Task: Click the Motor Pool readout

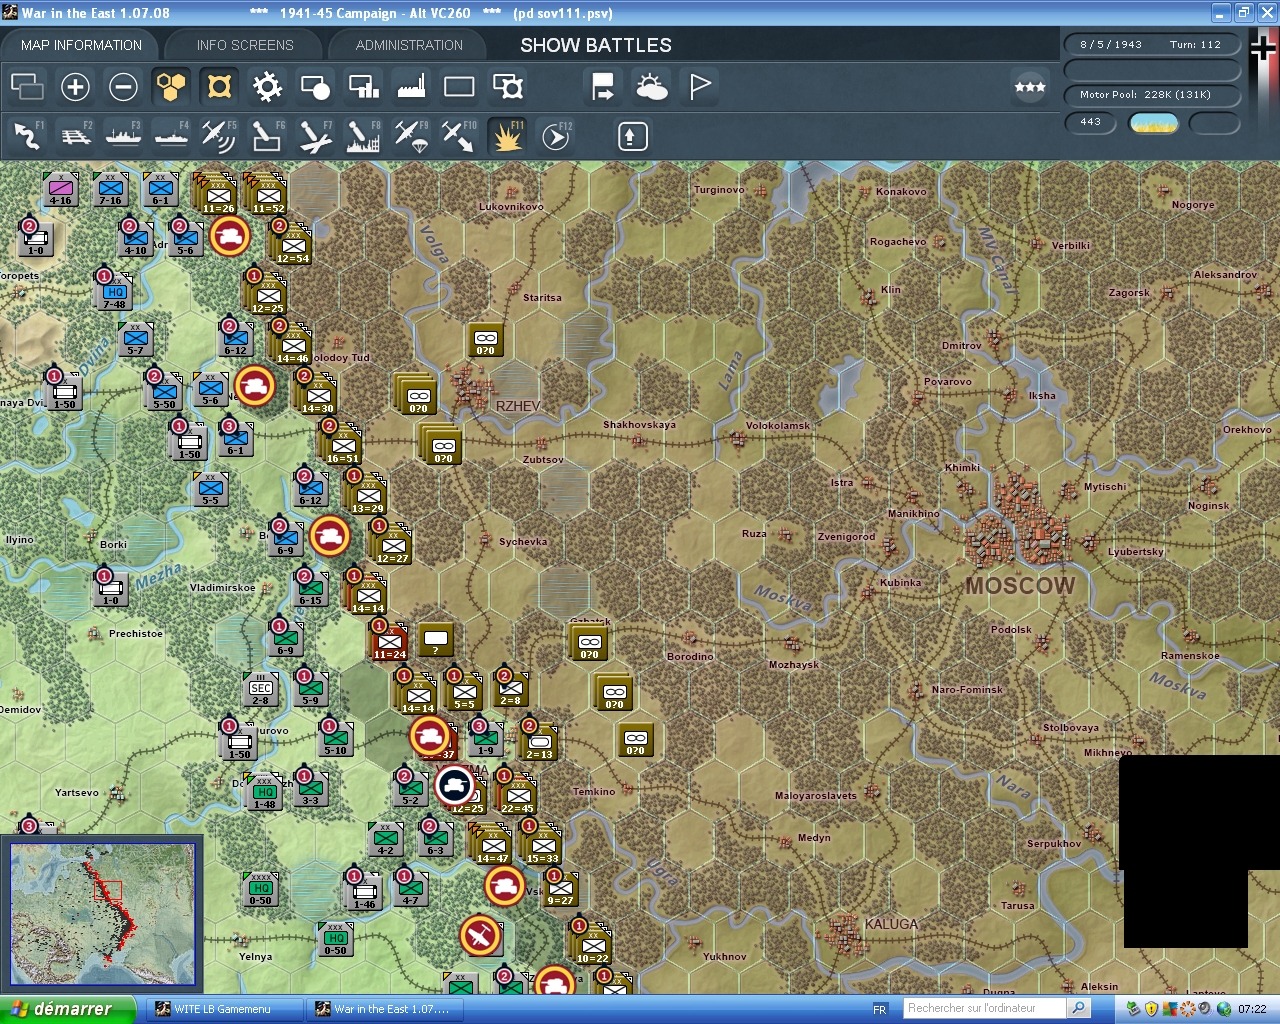Action: pos(1152,95)
